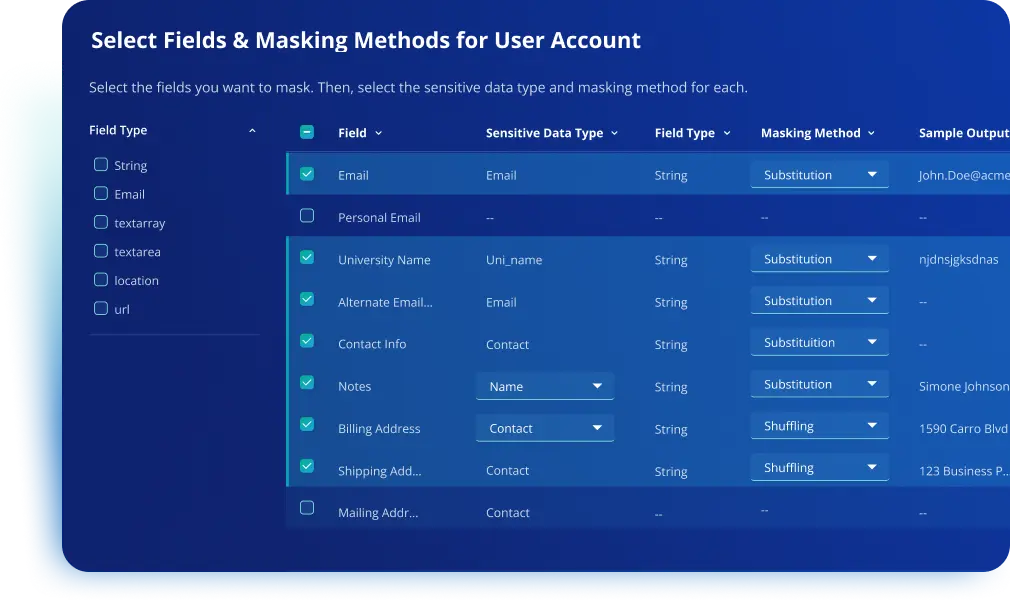Check the textarea filter checkbox
Screen dimensions: 1010x602
pos(101,251)
